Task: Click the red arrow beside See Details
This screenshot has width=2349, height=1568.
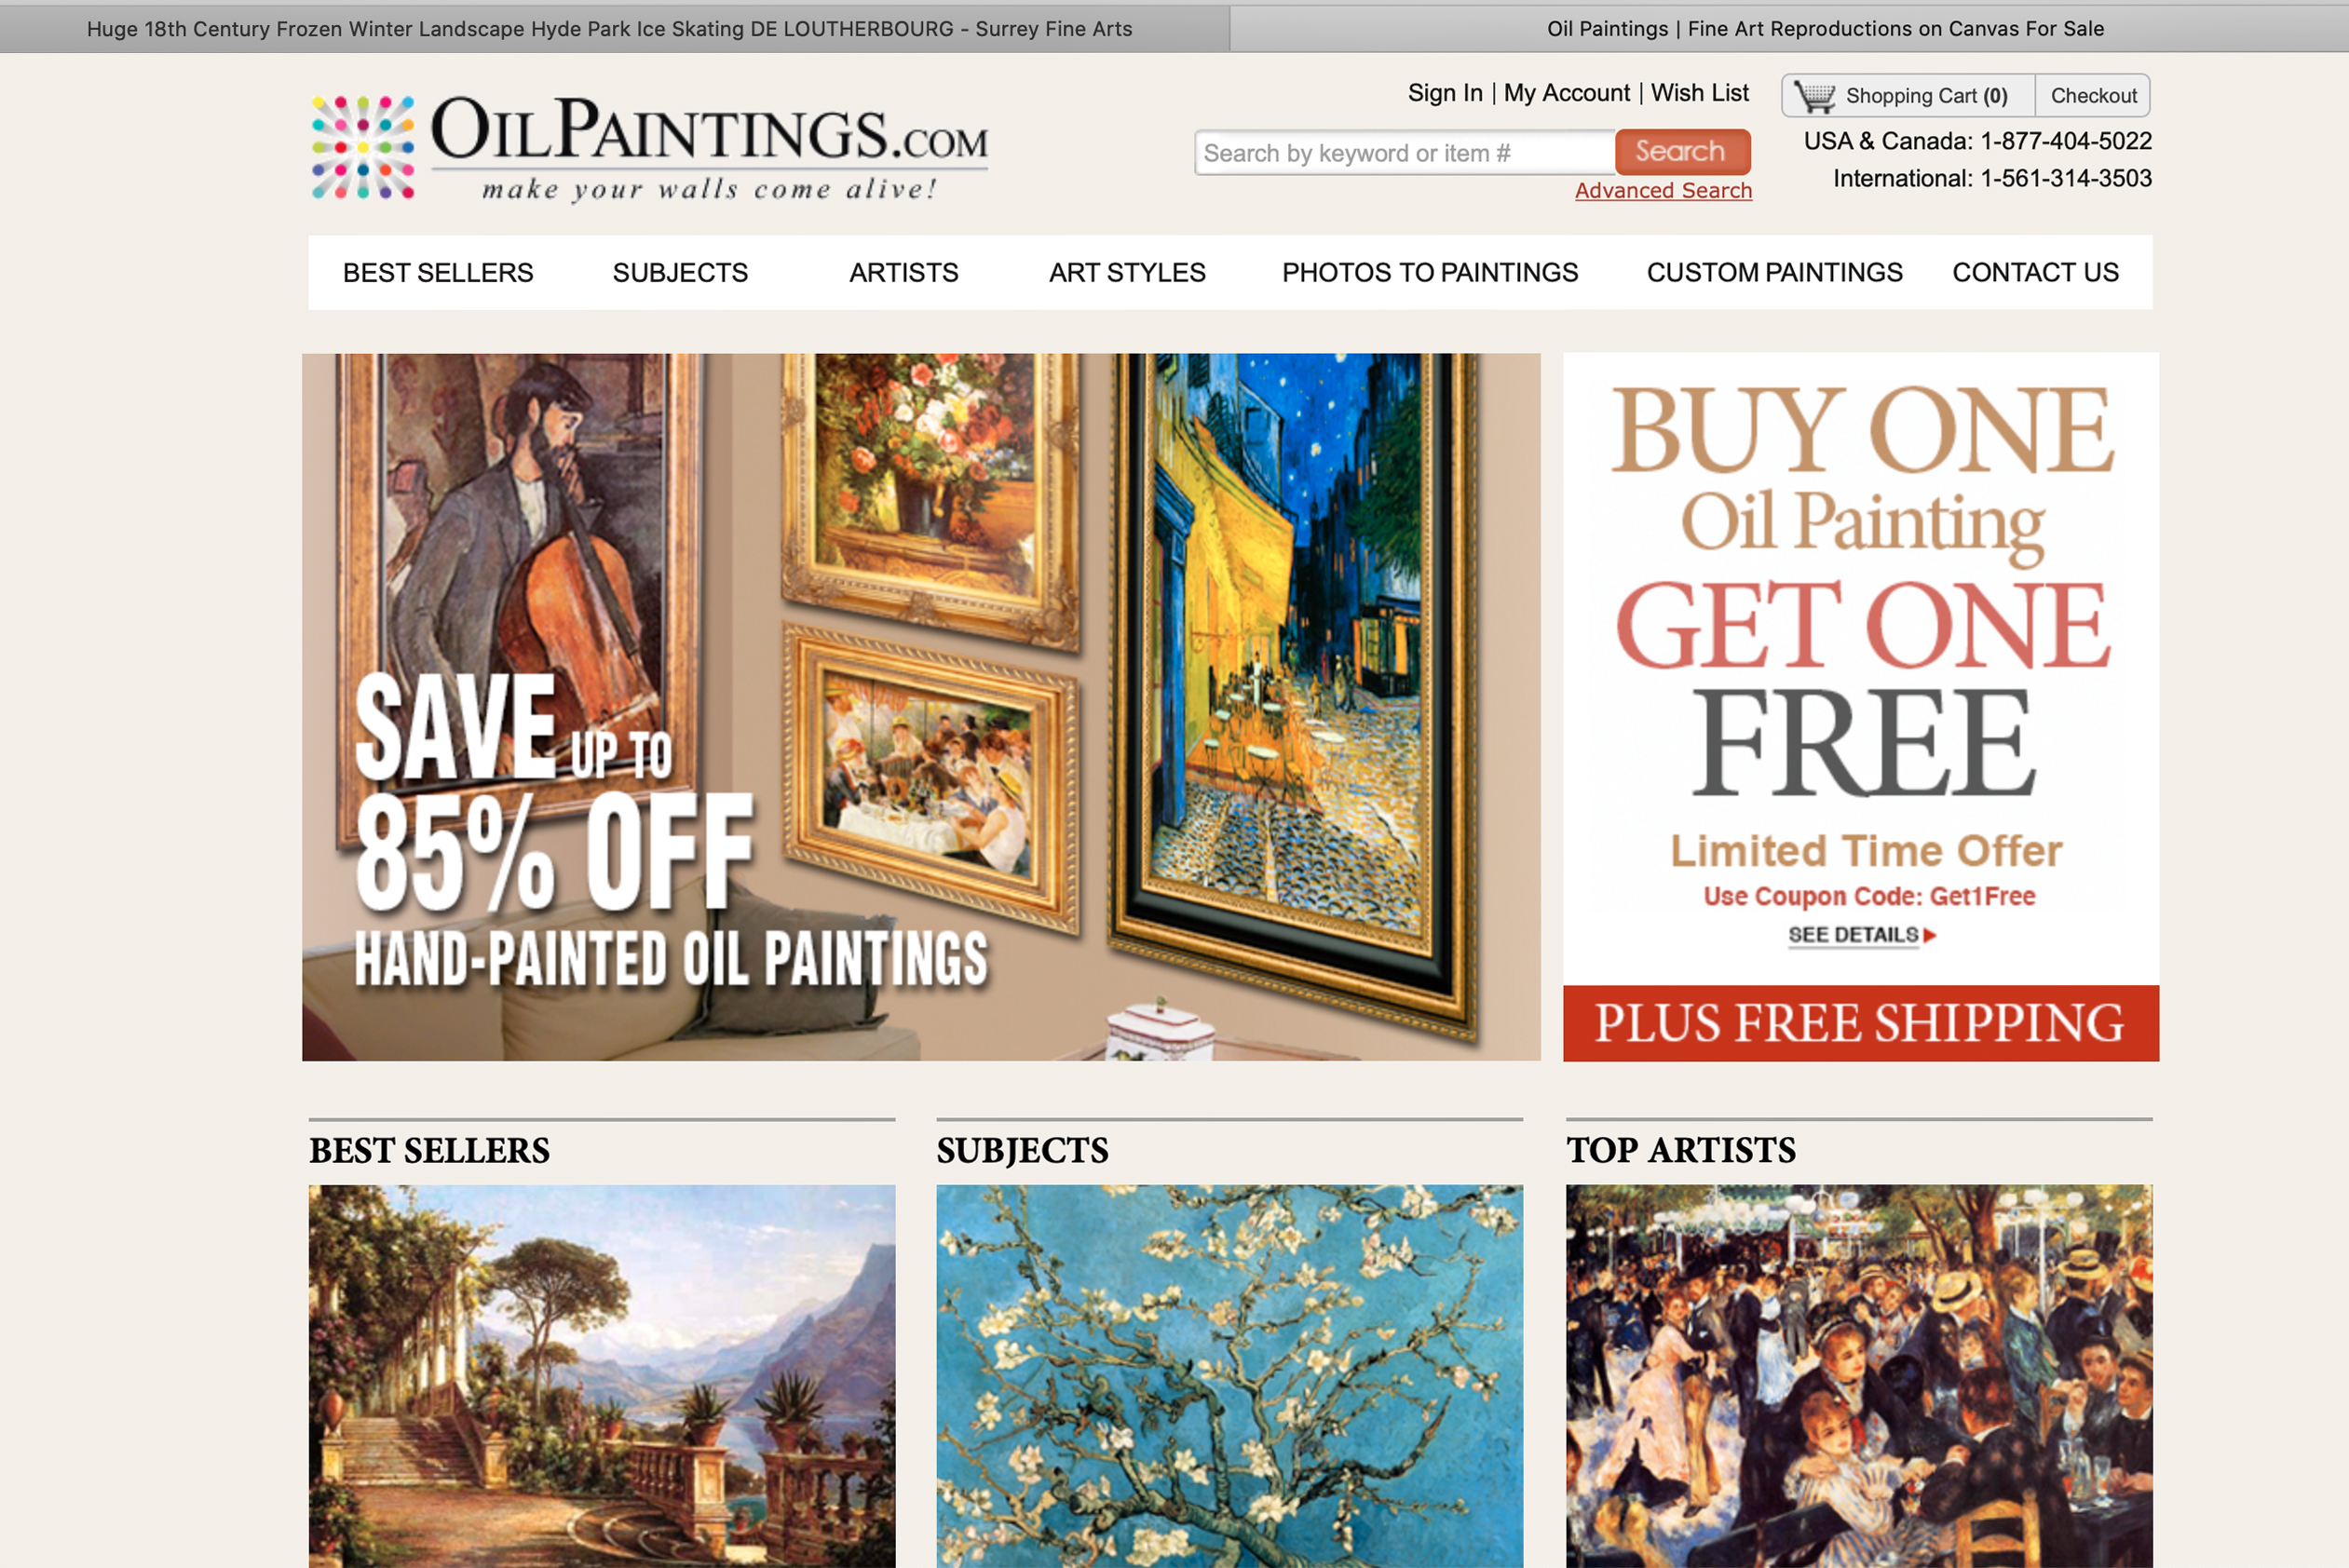Action: click(x=1930, y=935)
